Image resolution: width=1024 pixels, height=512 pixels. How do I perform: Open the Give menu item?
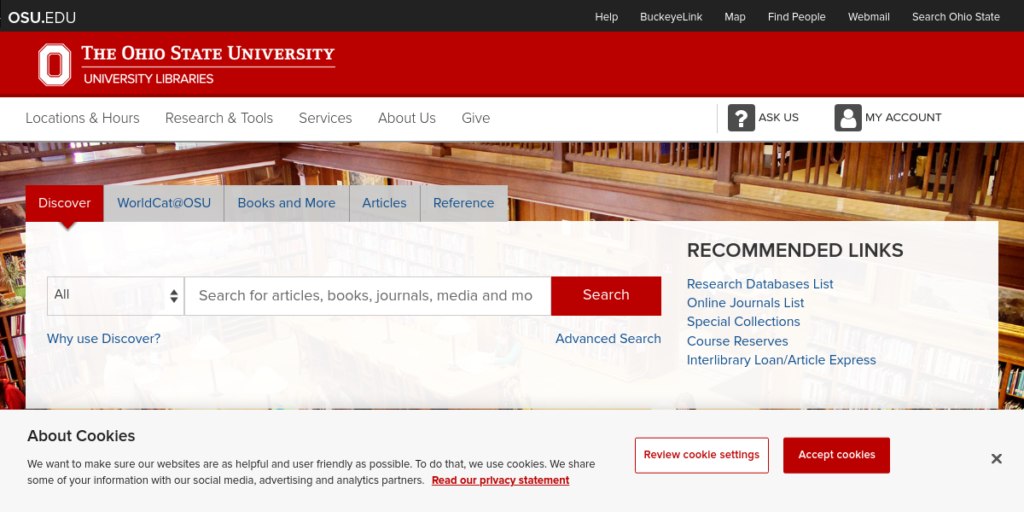pyautogui.click(x=475, y=118)
